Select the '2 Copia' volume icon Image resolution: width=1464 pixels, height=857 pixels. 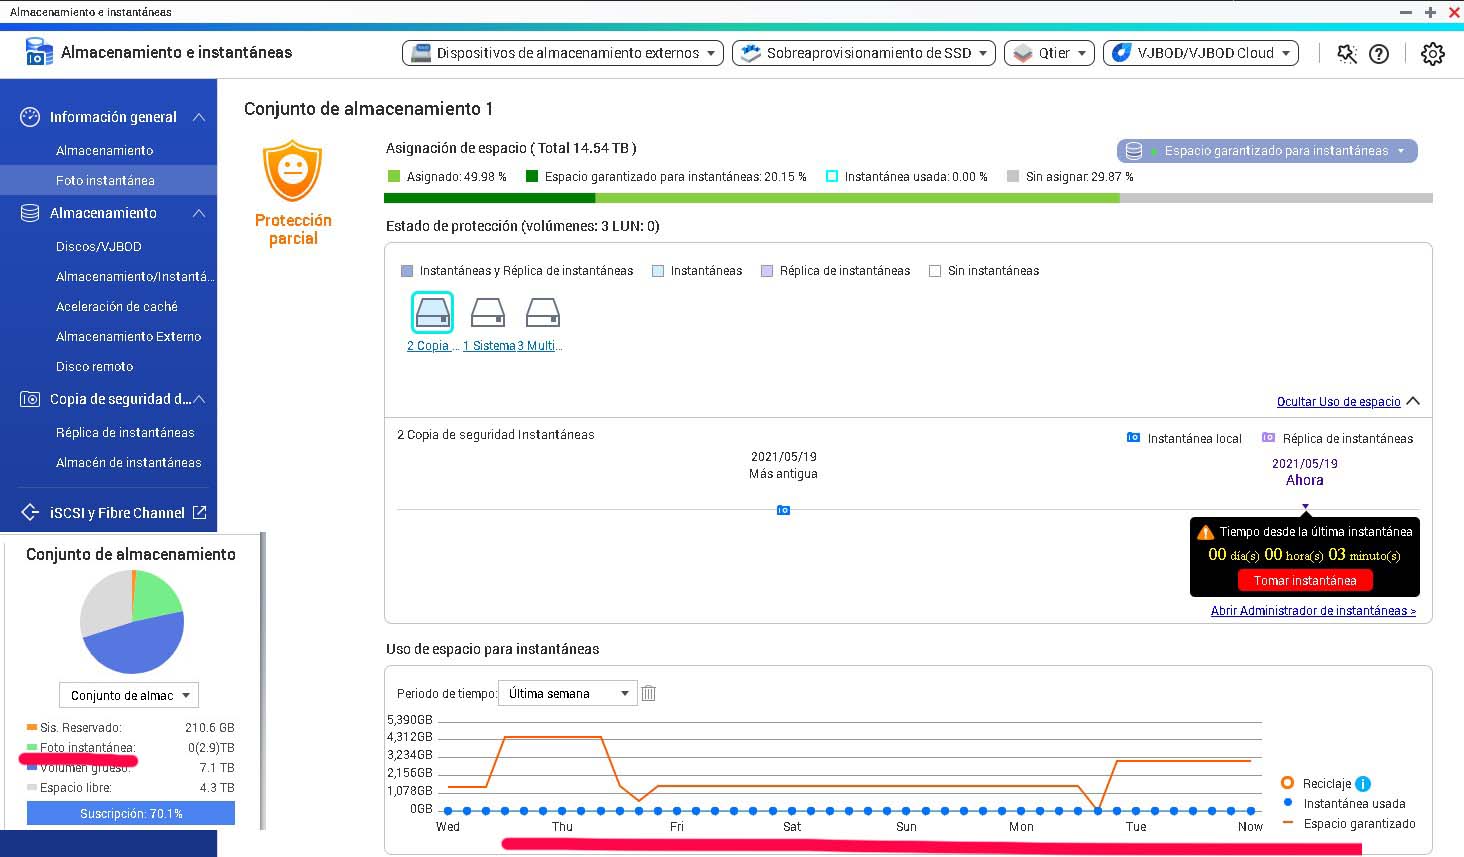point(432,313)
